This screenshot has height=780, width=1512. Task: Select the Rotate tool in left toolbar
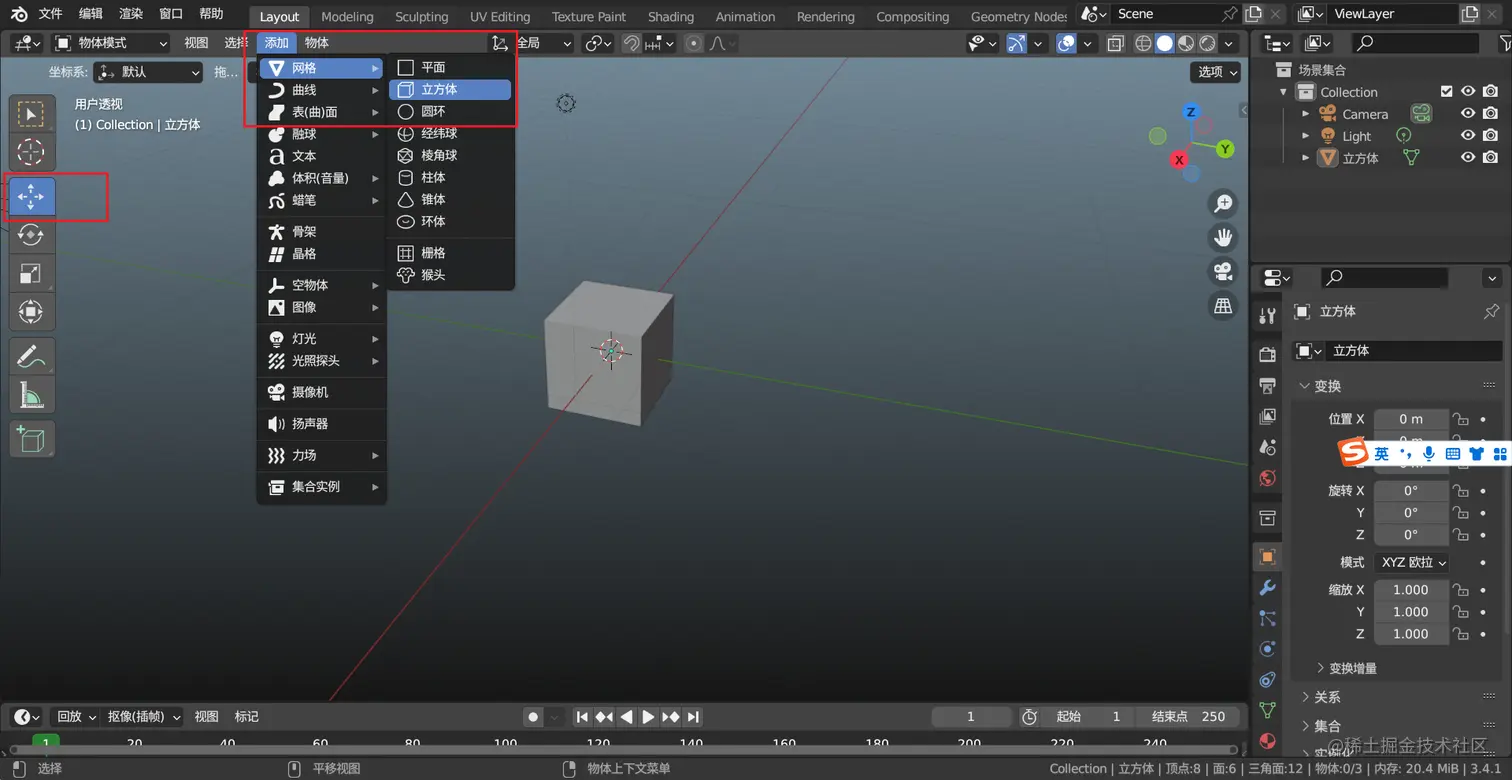click(31, 235)
